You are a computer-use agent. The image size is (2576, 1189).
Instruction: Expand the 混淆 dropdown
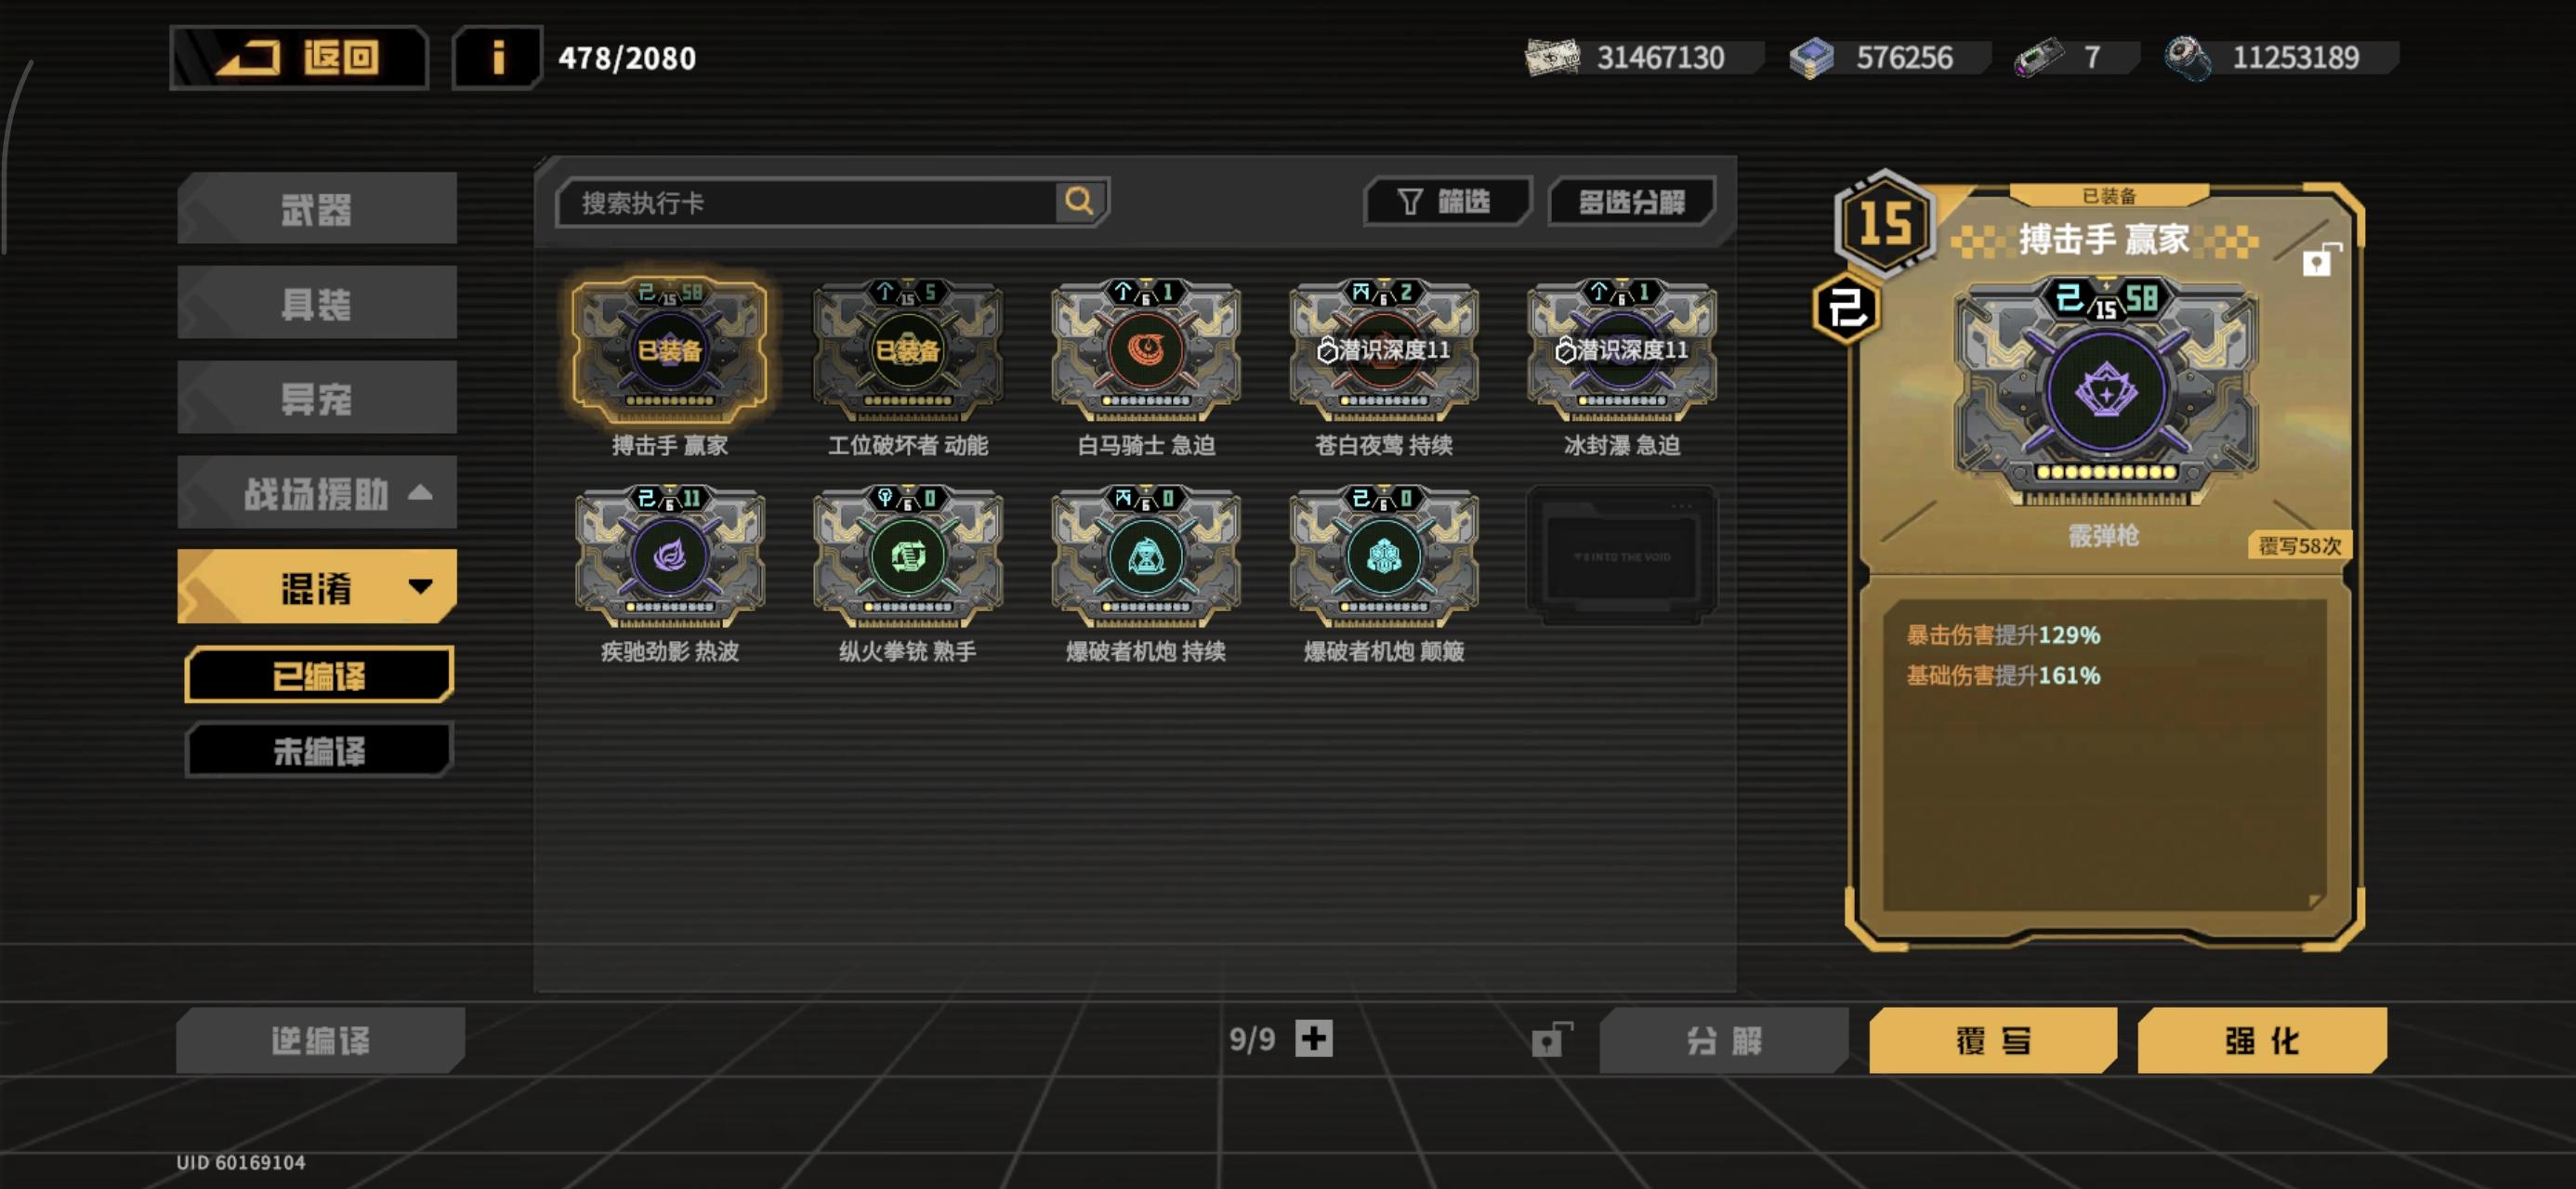click(x=317, y=587)
